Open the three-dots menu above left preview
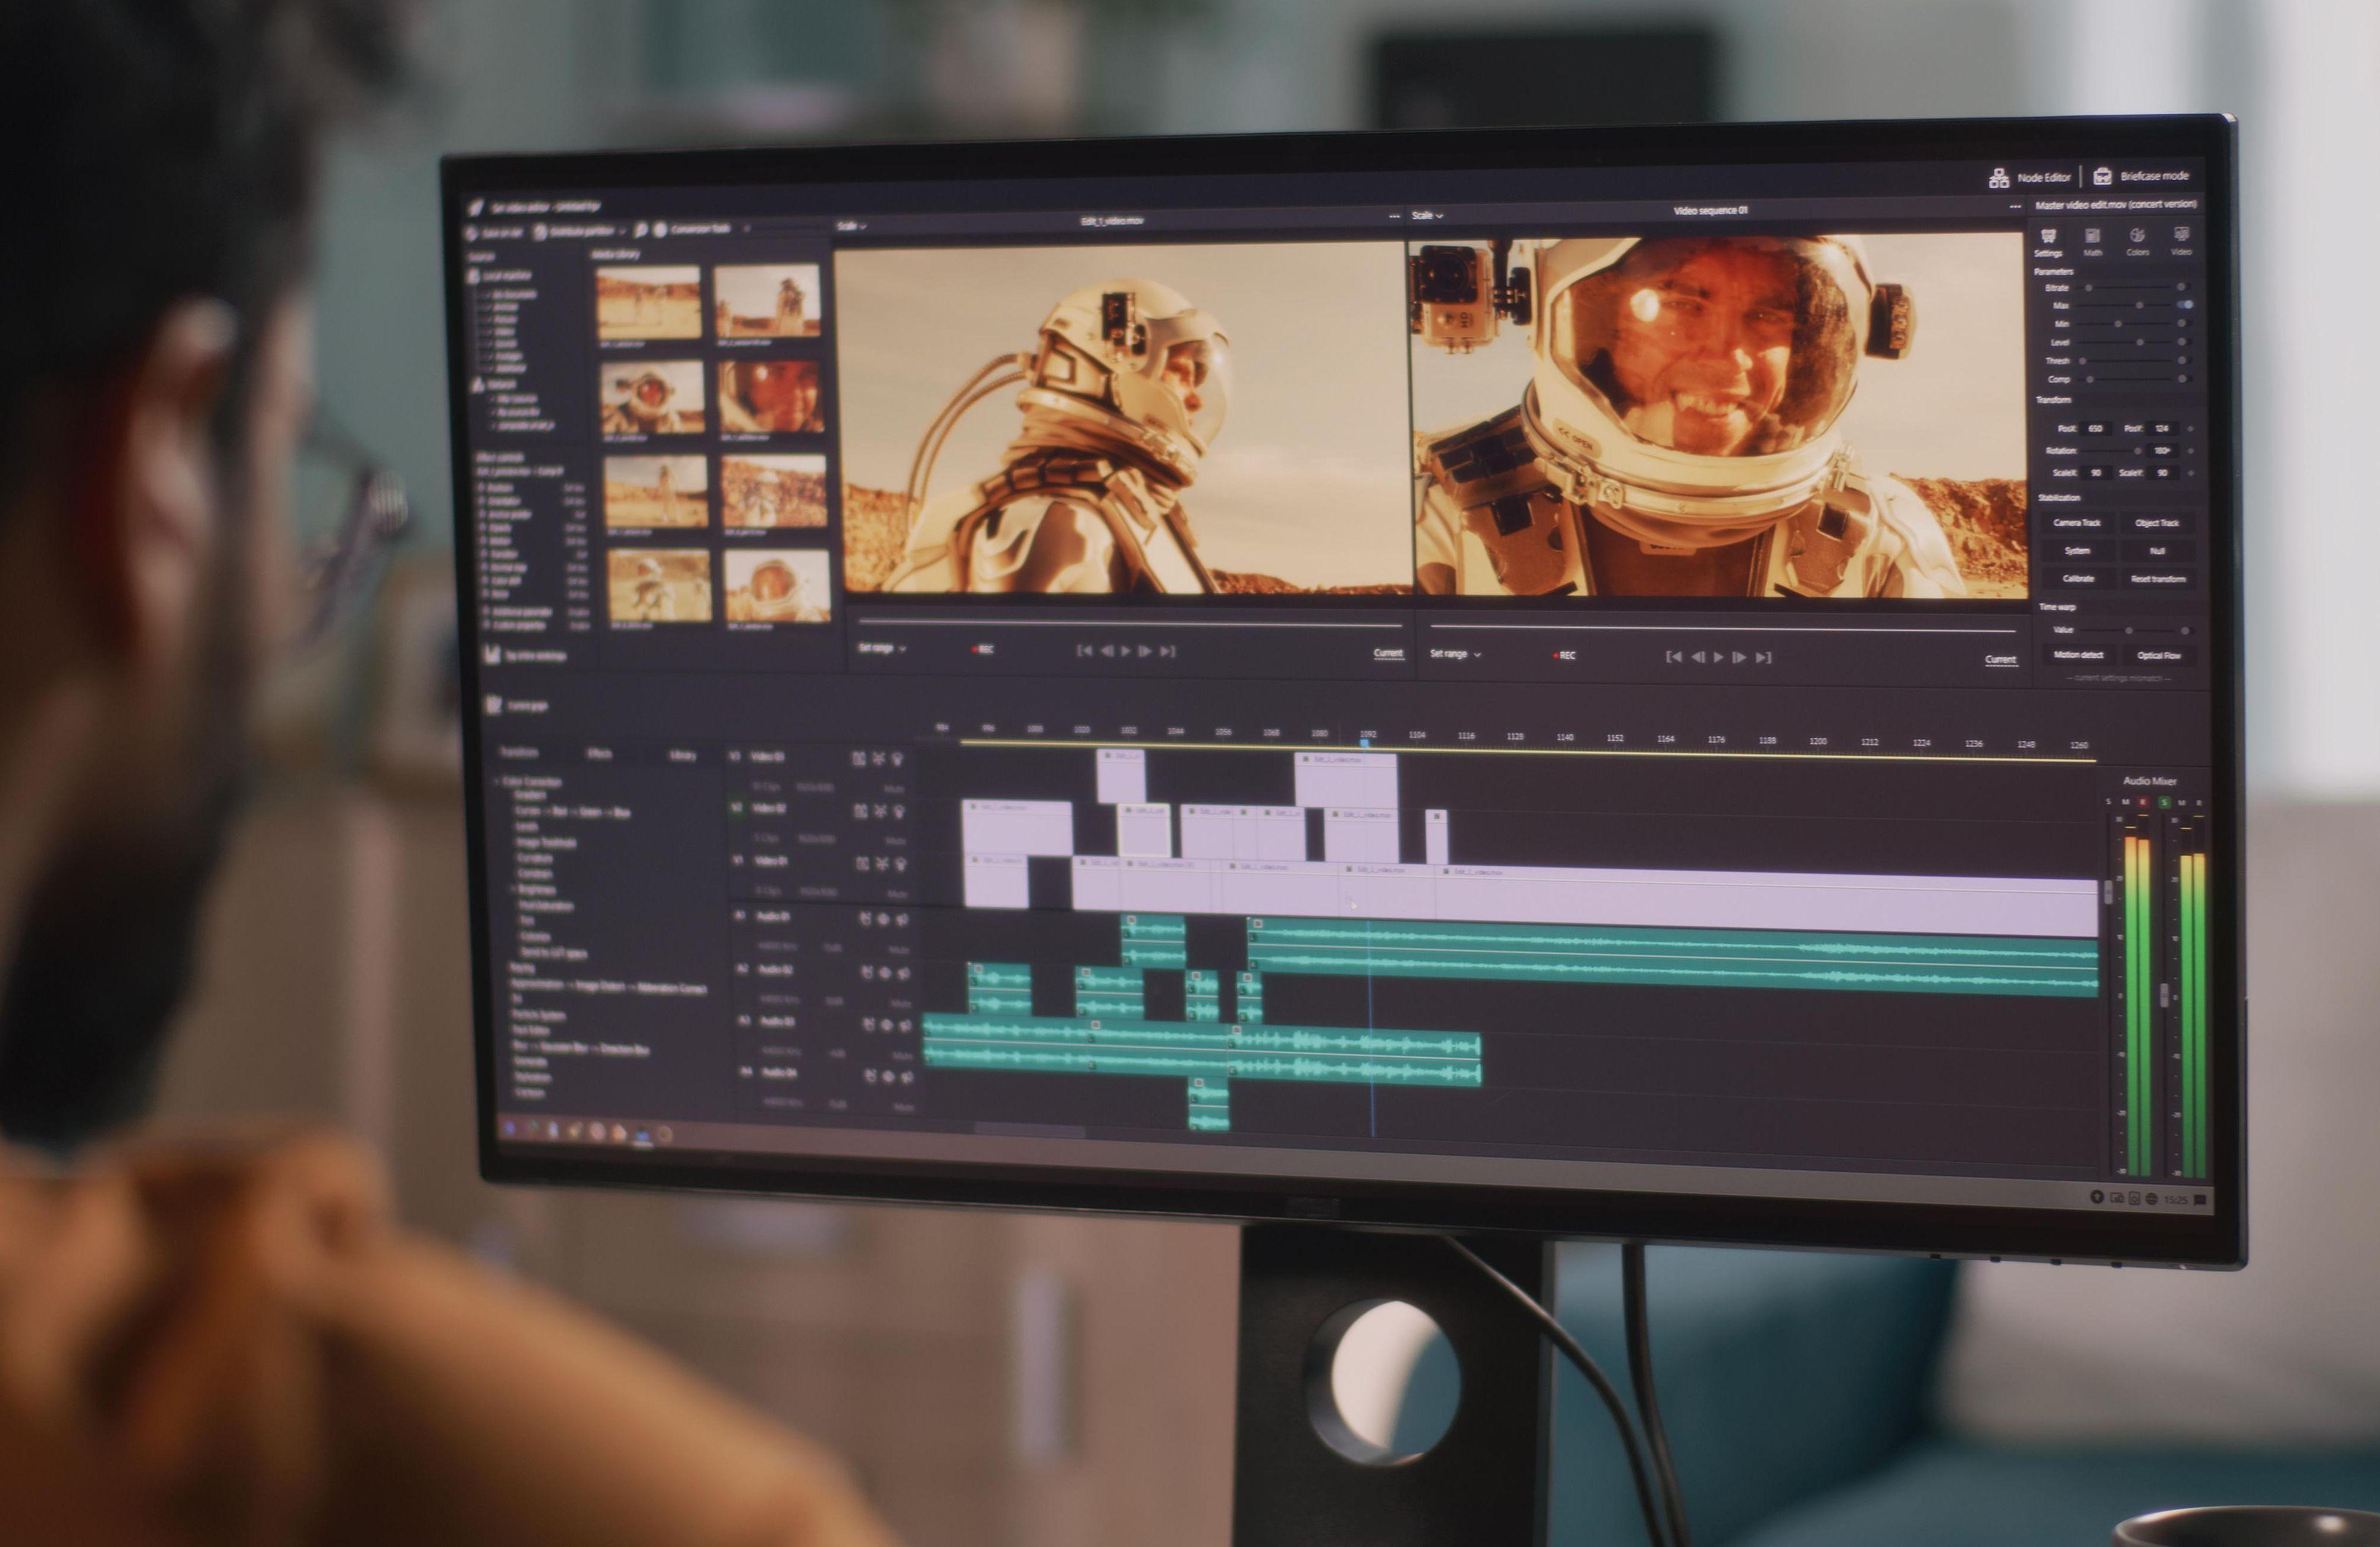 1394,216
